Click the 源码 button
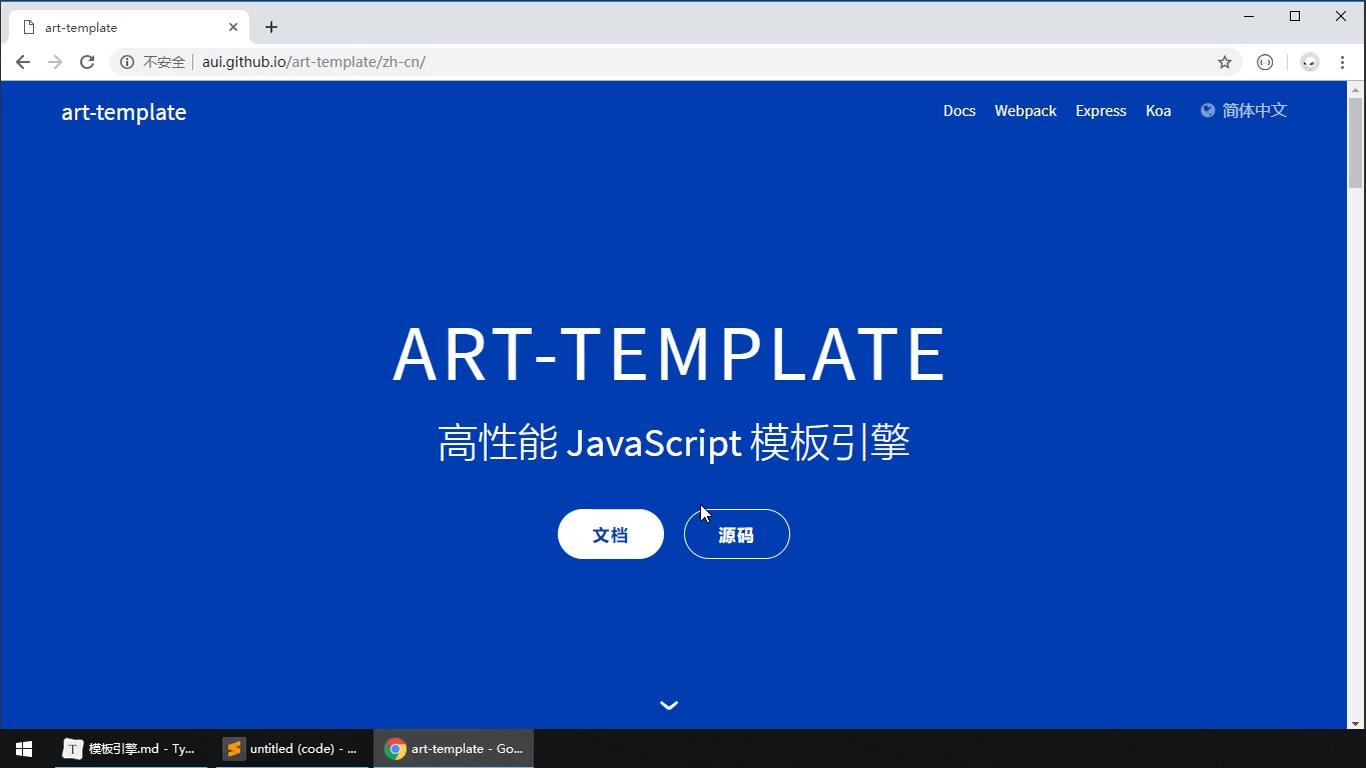 737,534
